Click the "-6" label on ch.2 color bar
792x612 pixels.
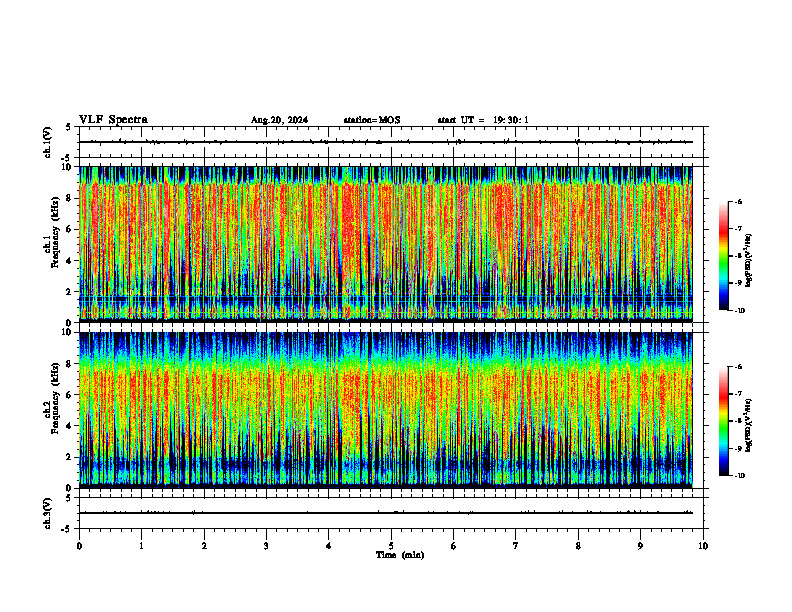739,367
